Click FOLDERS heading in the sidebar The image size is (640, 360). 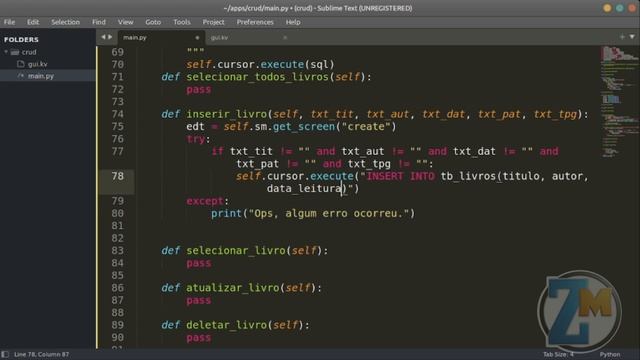[x=21, y=40]
